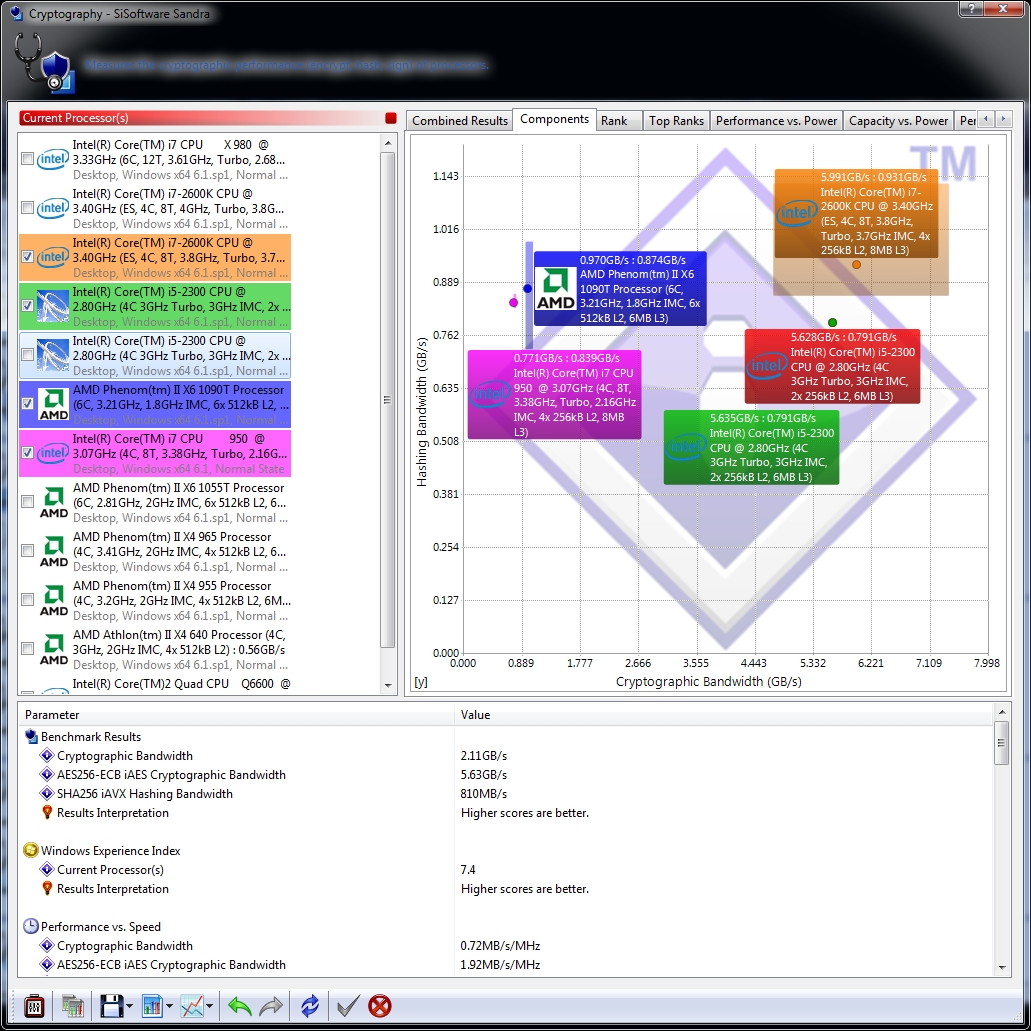Click the Parameter column header

[x=237, y=715]
